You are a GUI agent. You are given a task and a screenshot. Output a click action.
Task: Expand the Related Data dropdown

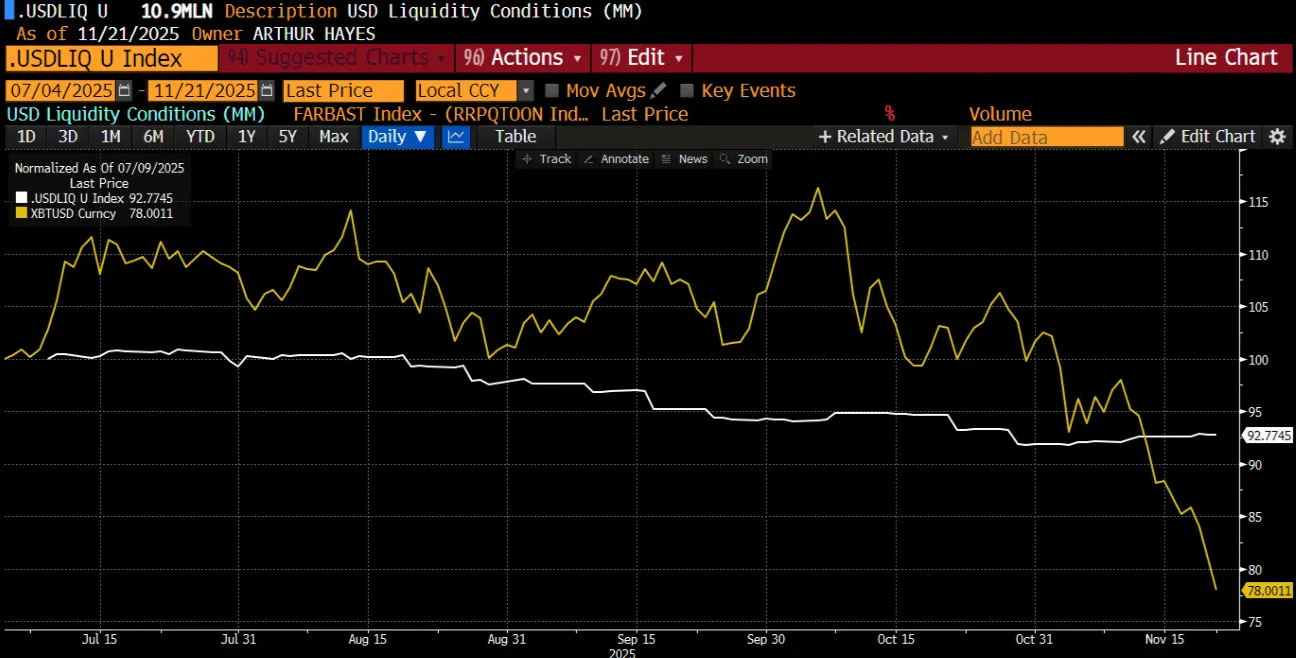pos(883,137)
